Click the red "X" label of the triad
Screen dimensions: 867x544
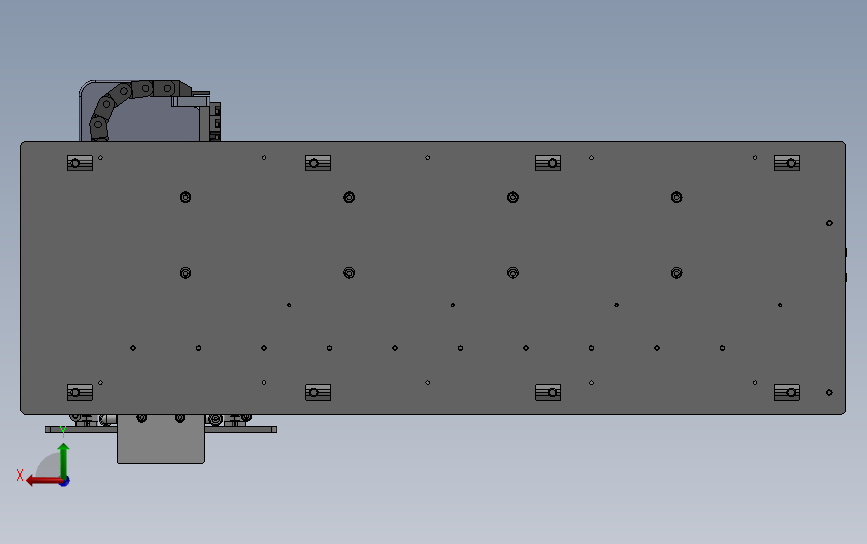coord(20,475)
